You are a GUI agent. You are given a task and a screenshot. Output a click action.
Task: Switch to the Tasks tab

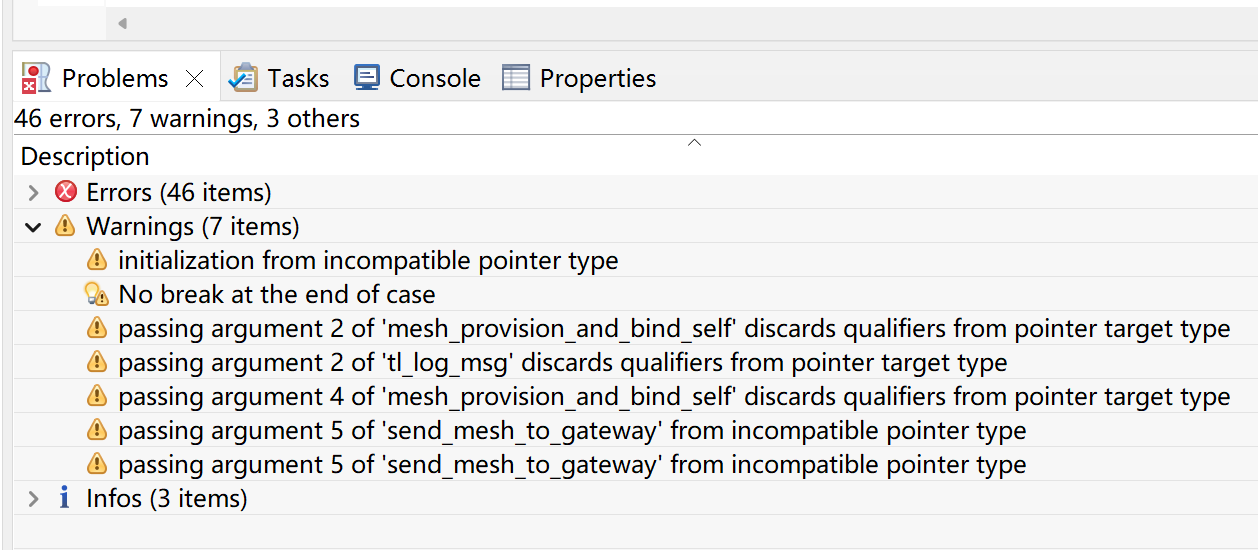pyautogui.click(x=279, y=78)
